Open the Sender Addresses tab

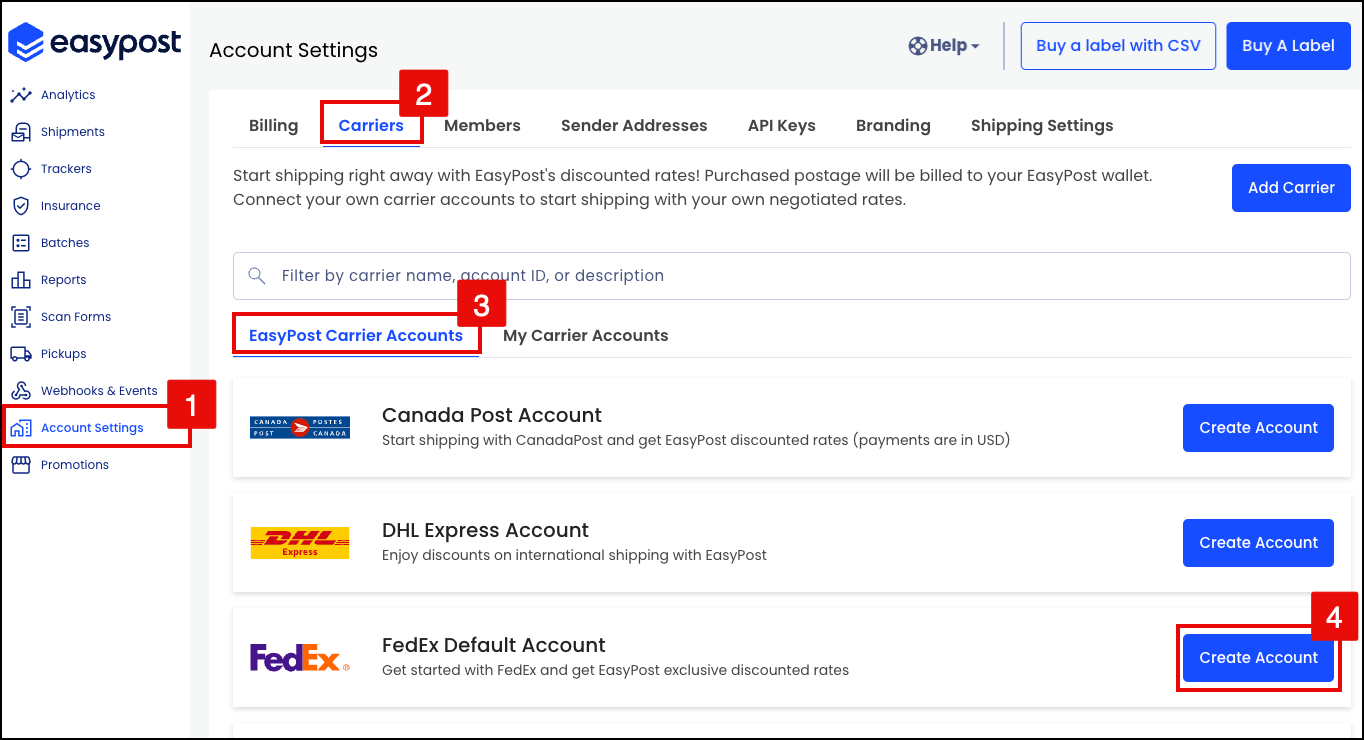coord(634,126)
